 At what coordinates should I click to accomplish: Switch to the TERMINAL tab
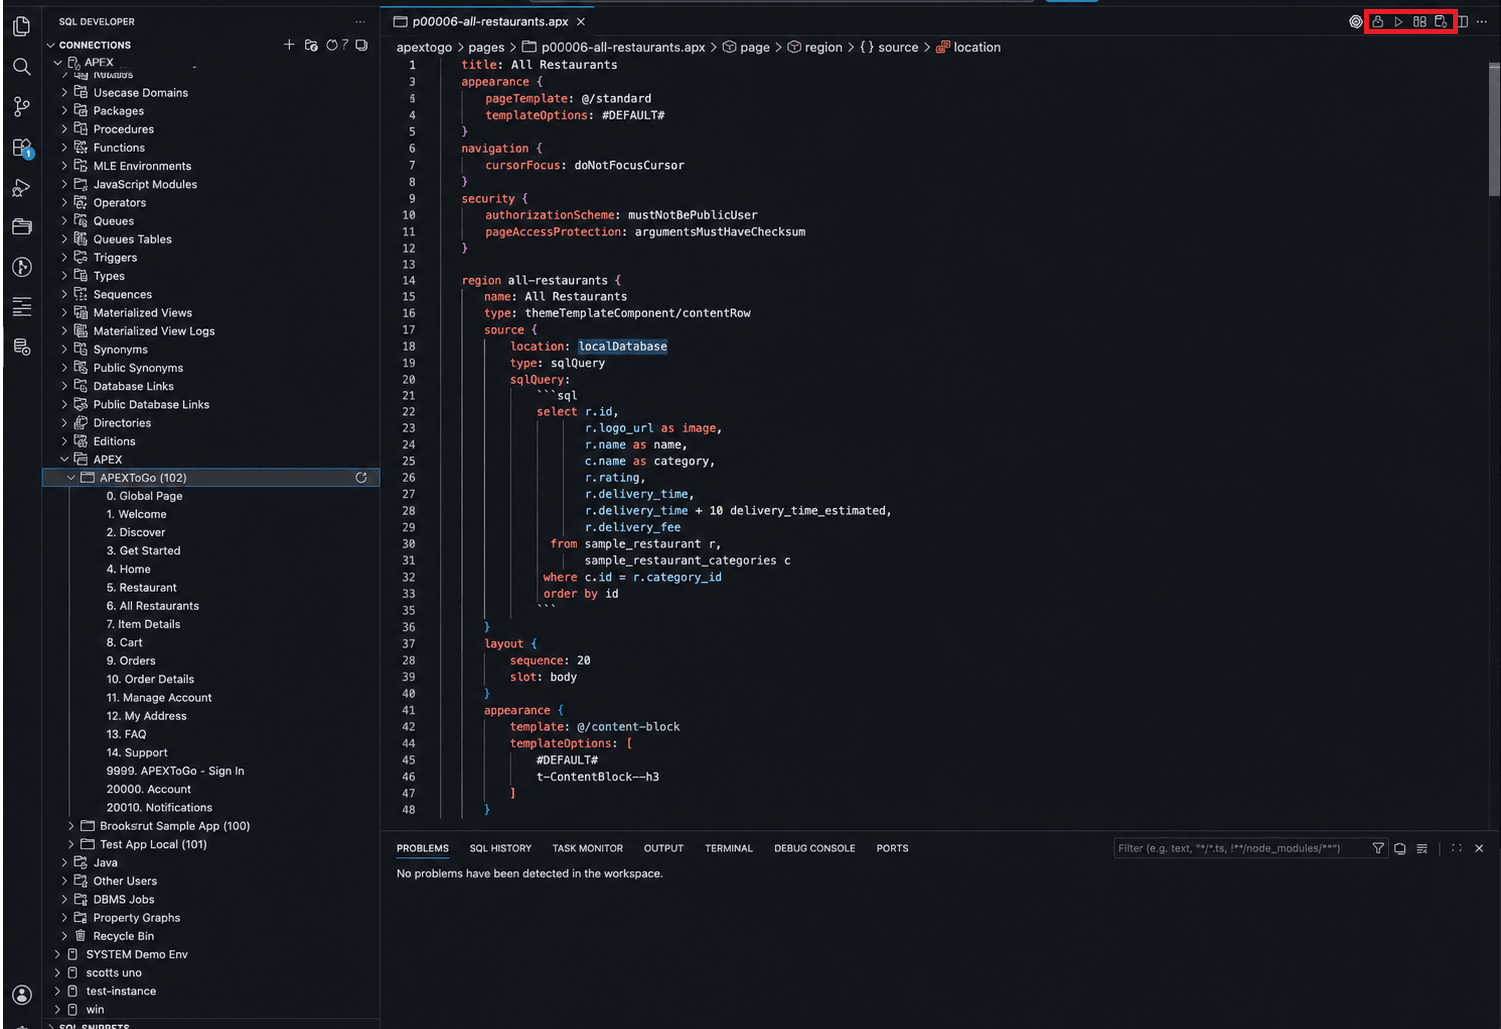pyautogui.click(x=728, y=848)
